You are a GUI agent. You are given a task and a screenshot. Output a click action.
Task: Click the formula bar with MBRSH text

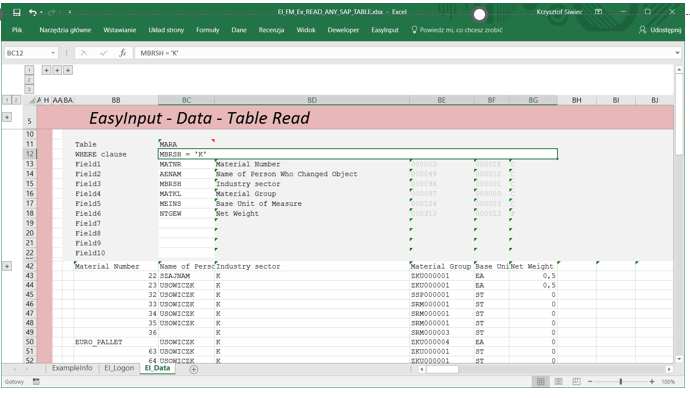(403, 53)
